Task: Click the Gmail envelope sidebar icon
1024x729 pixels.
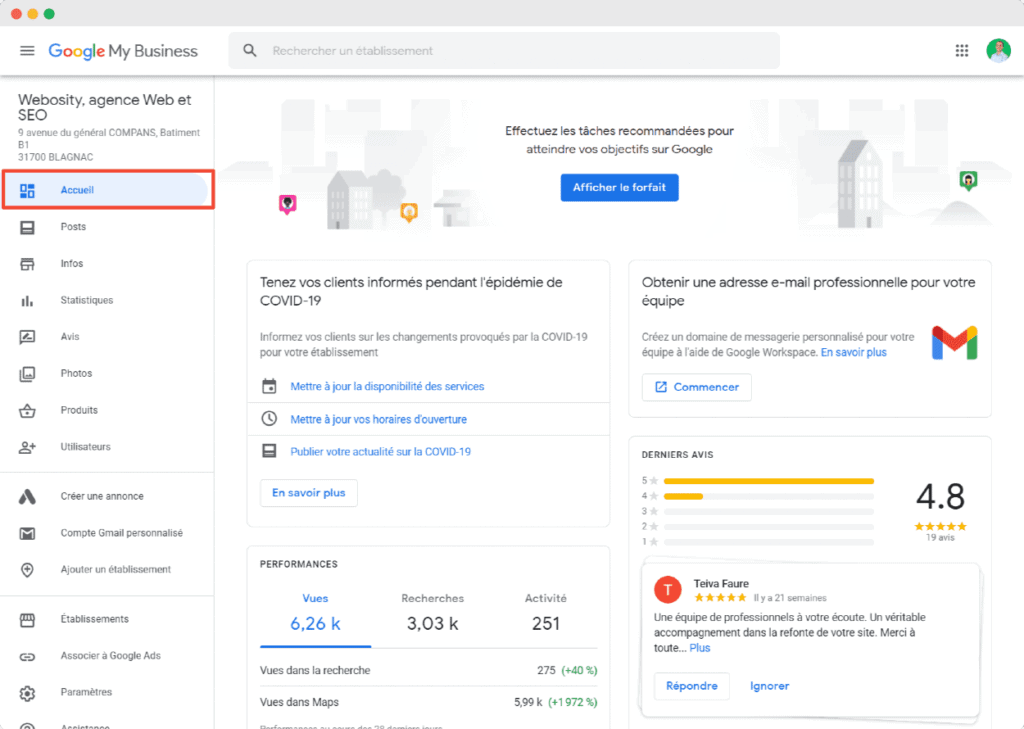Action: [x=27, y=533]
